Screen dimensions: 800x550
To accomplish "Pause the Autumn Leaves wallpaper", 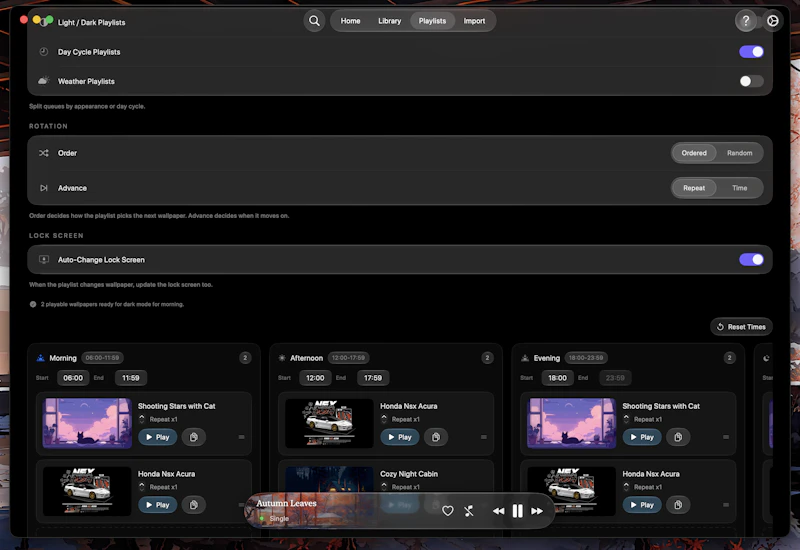I will [517, 511].
